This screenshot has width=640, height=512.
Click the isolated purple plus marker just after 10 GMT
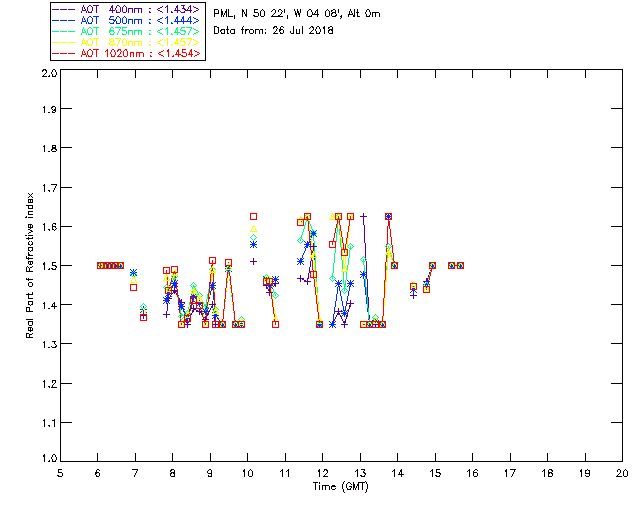253,261
